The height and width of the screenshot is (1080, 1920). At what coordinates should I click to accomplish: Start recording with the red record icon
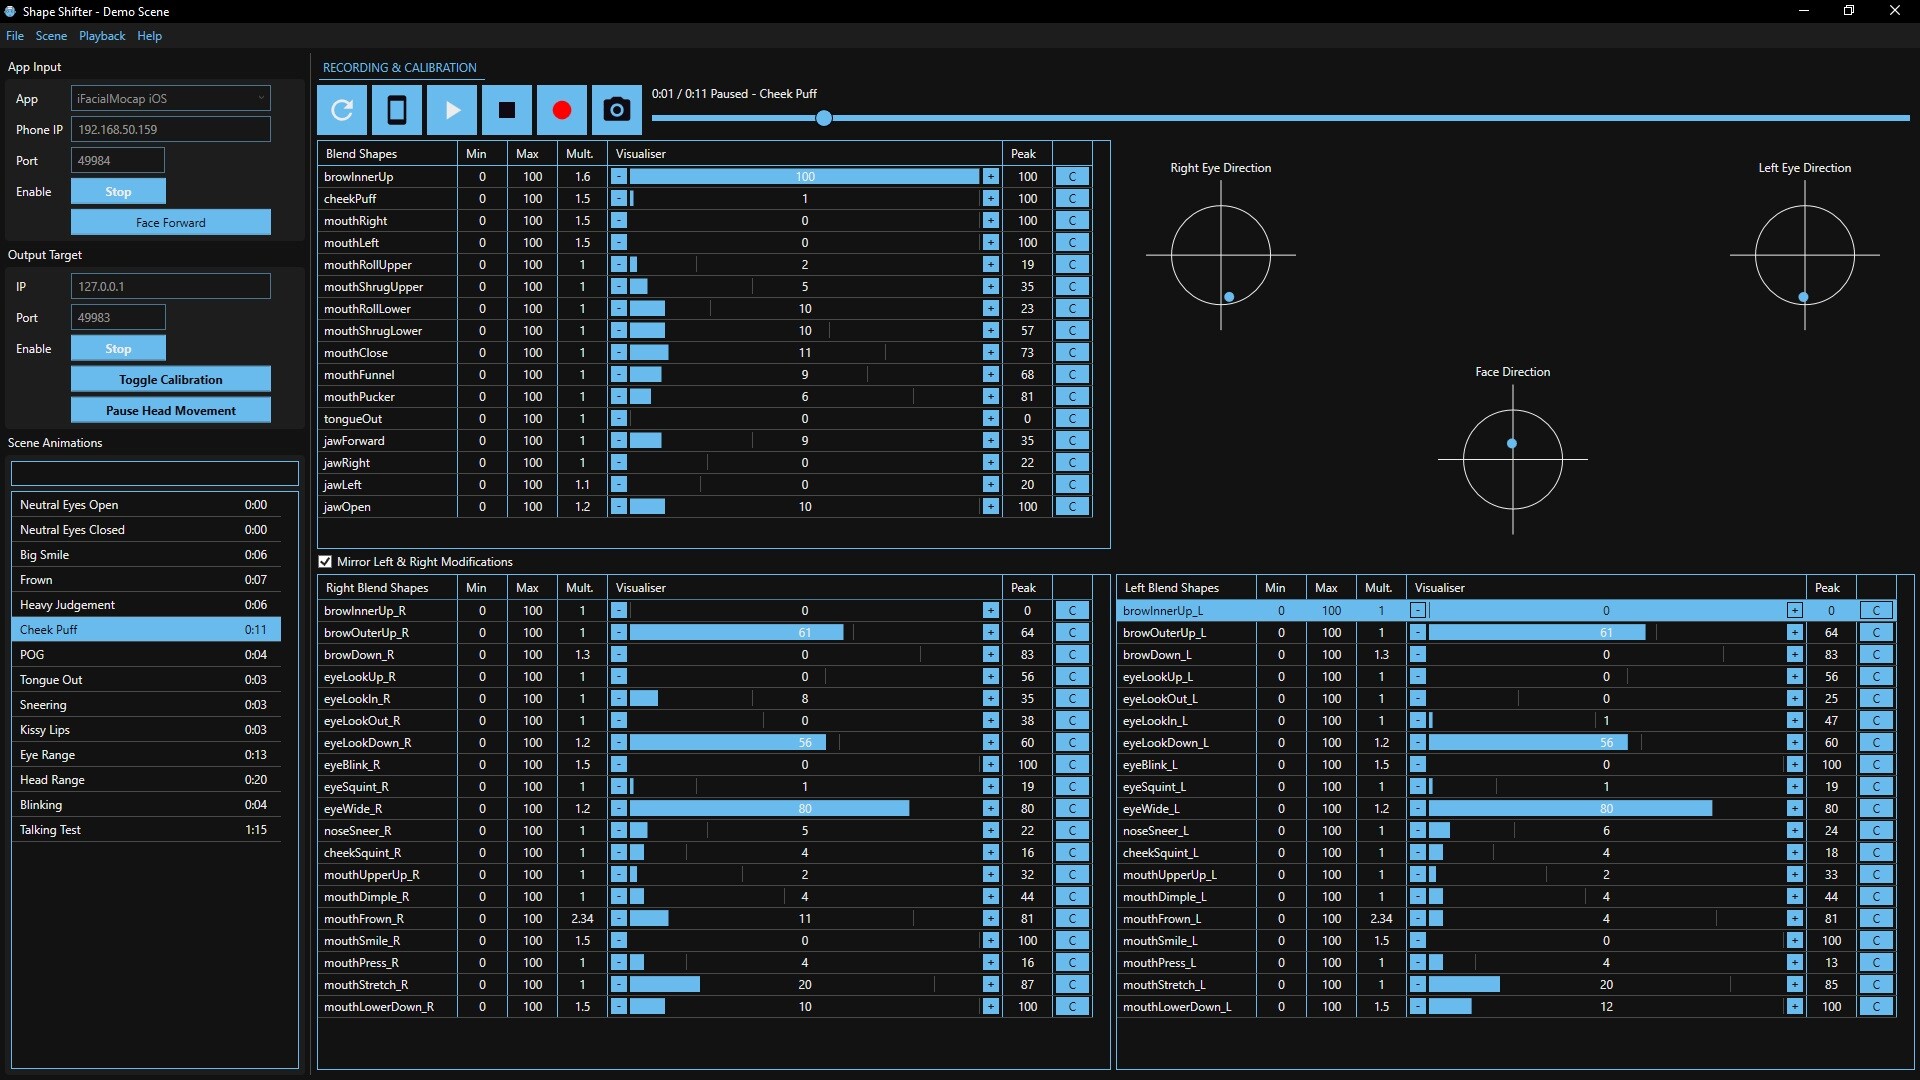point(561,110)
